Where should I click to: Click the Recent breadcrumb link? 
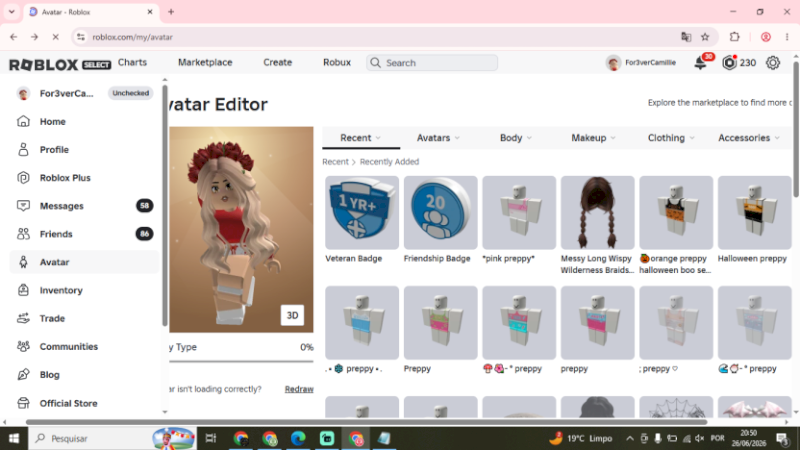[335, 162]
